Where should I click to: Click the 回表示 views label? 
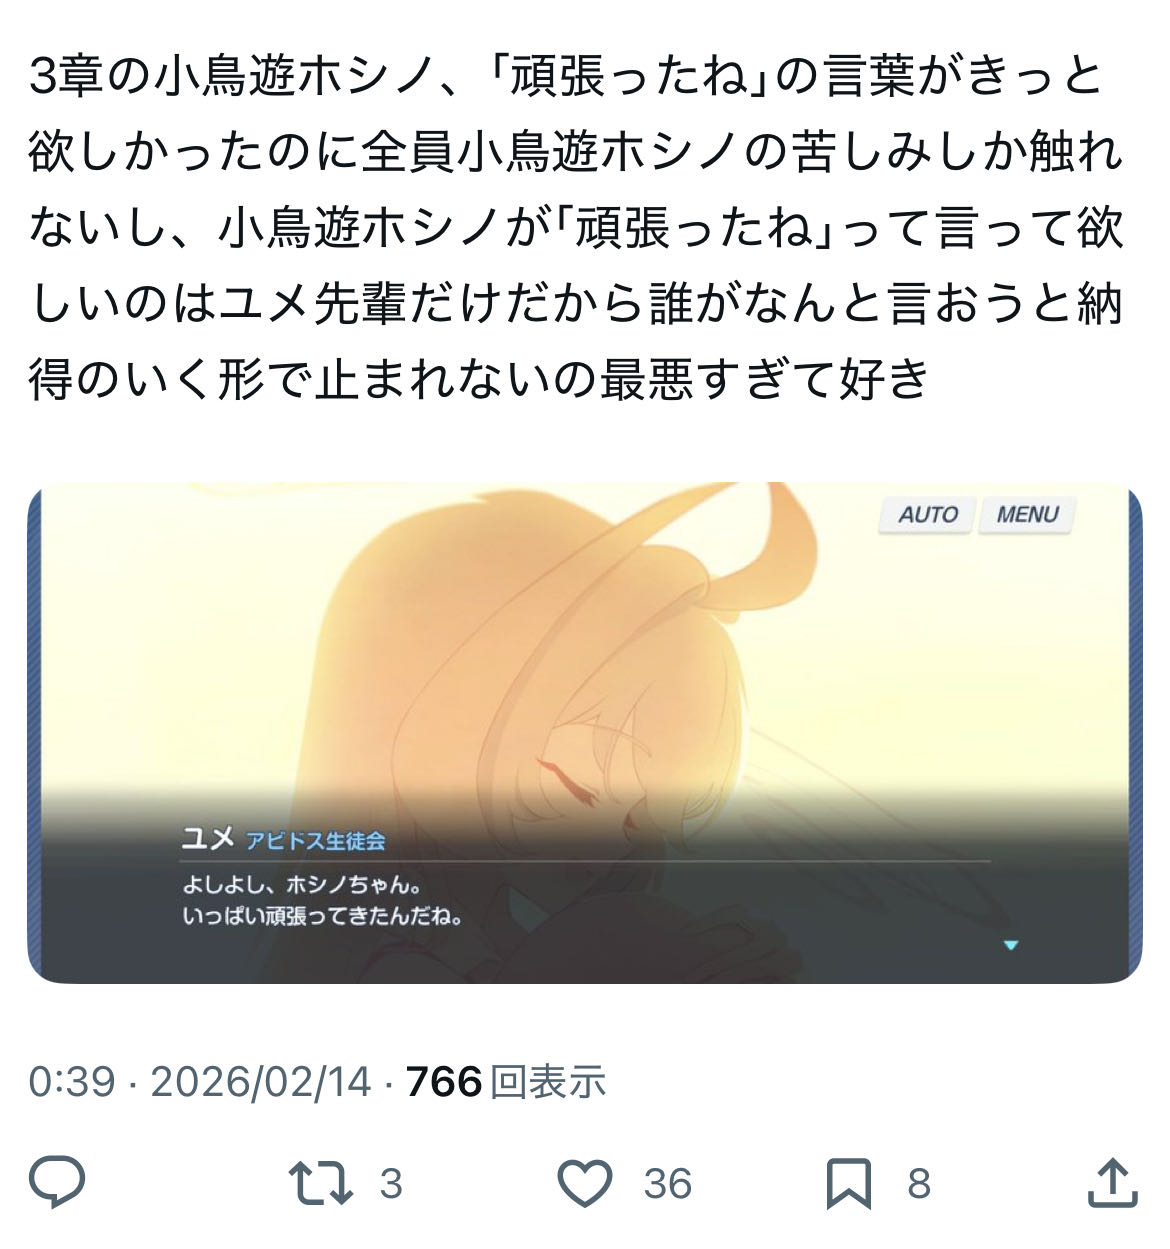[x=549, y=1082]
